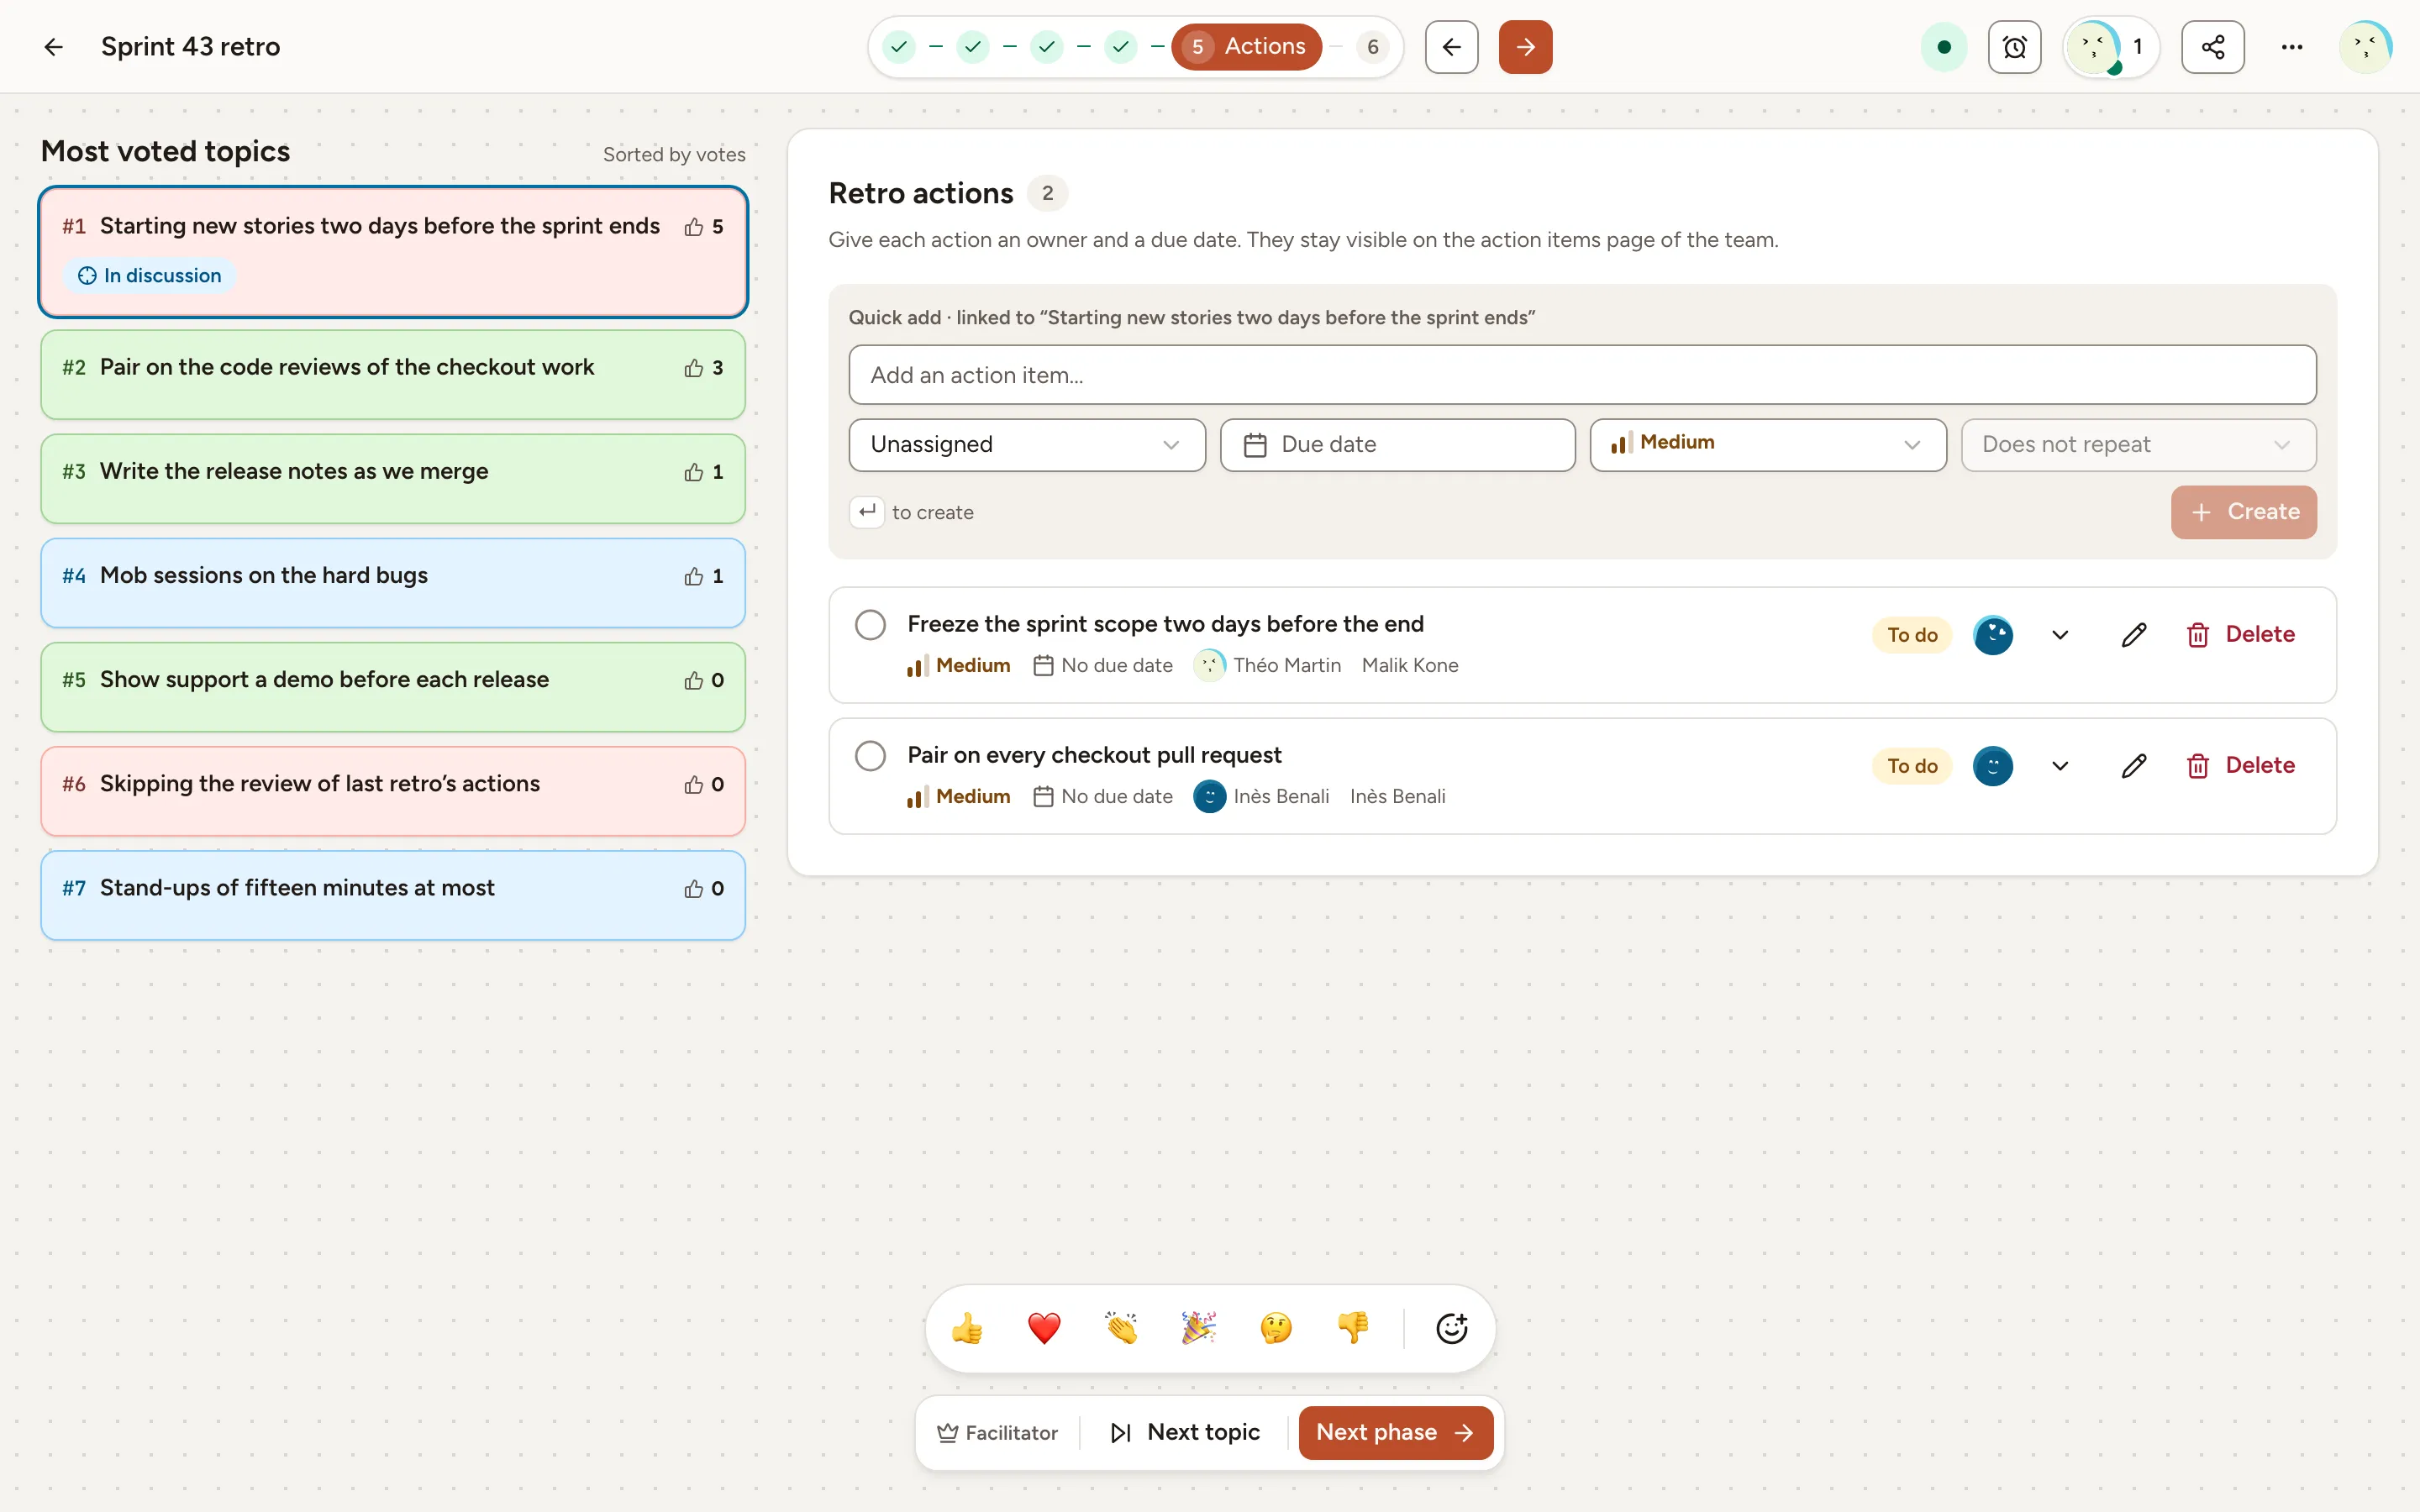This screenshot has width=2420, height=1512.
Task: React with the party popper emoji
Action: [x=1198, y=1328]
